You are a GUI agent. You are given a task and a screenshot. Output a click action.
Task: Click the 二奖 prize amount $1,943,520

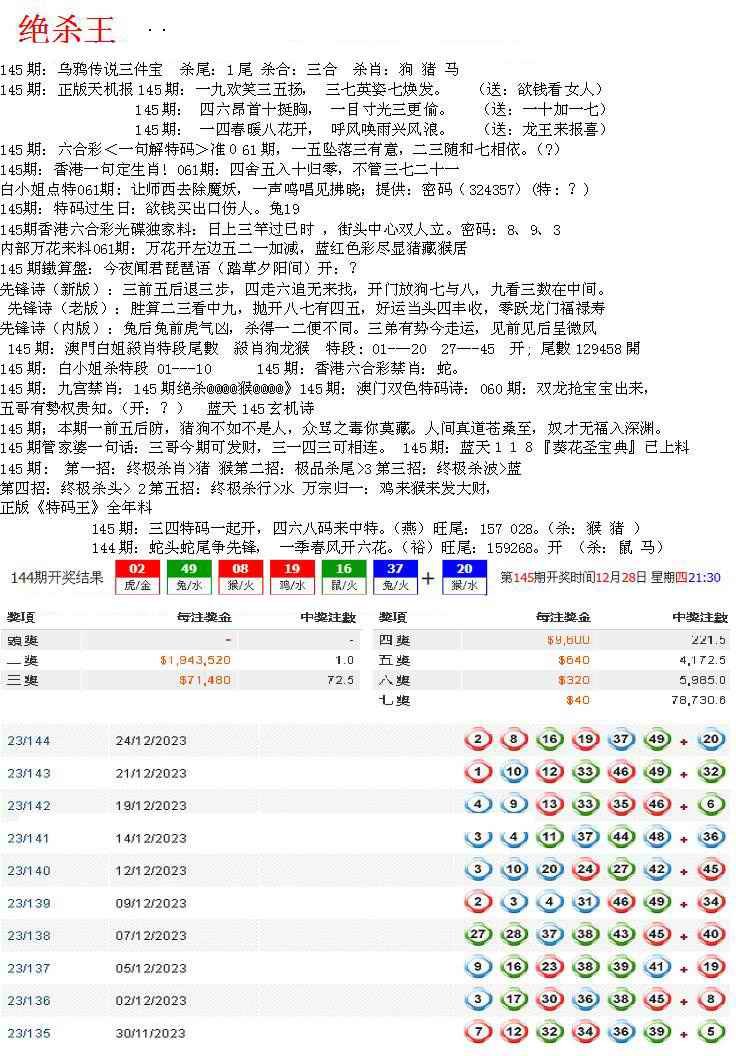(195, 660)
